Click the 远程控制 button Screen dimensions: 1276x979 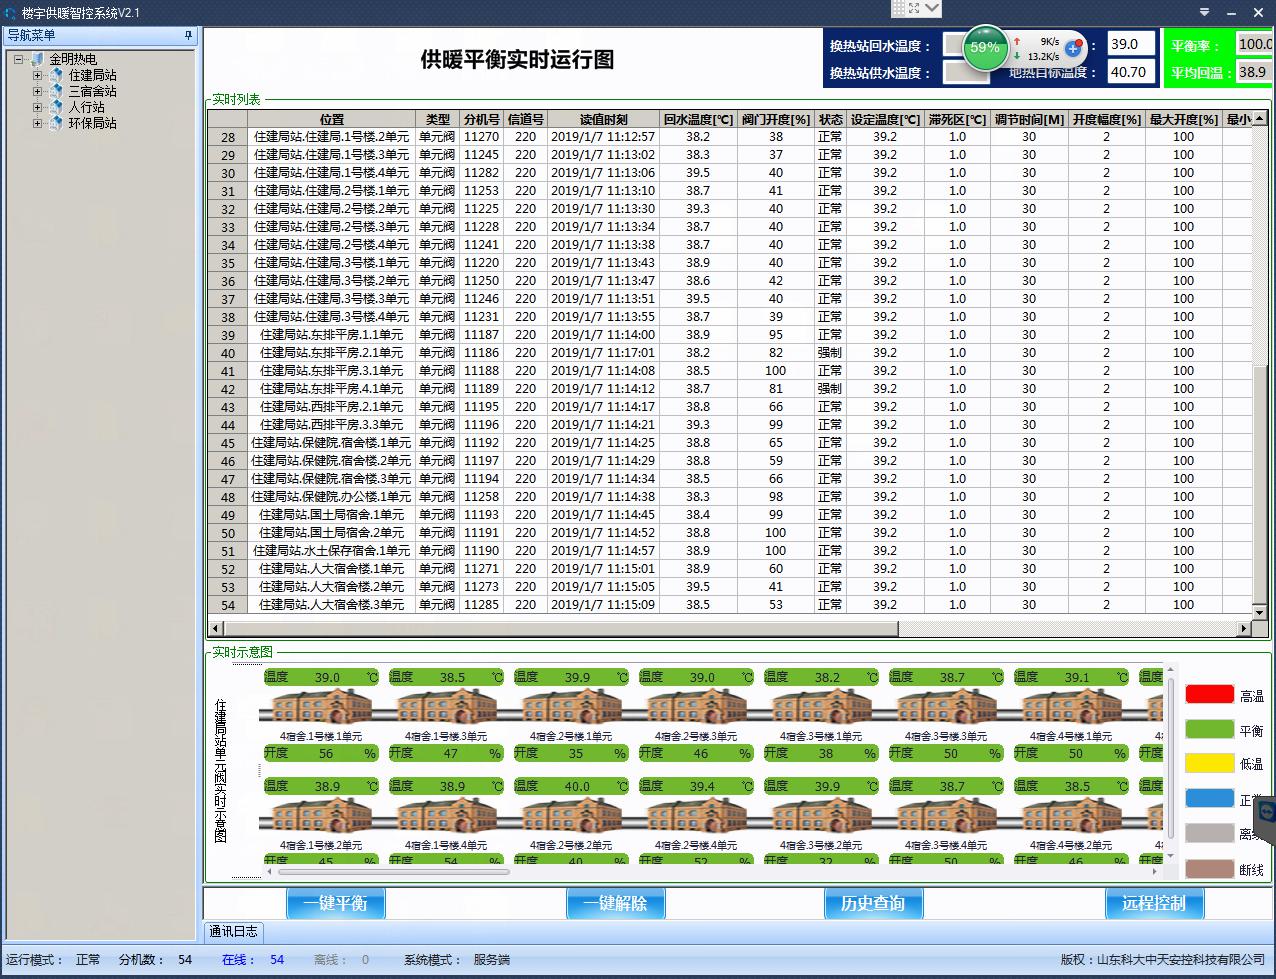[1153, 903]
